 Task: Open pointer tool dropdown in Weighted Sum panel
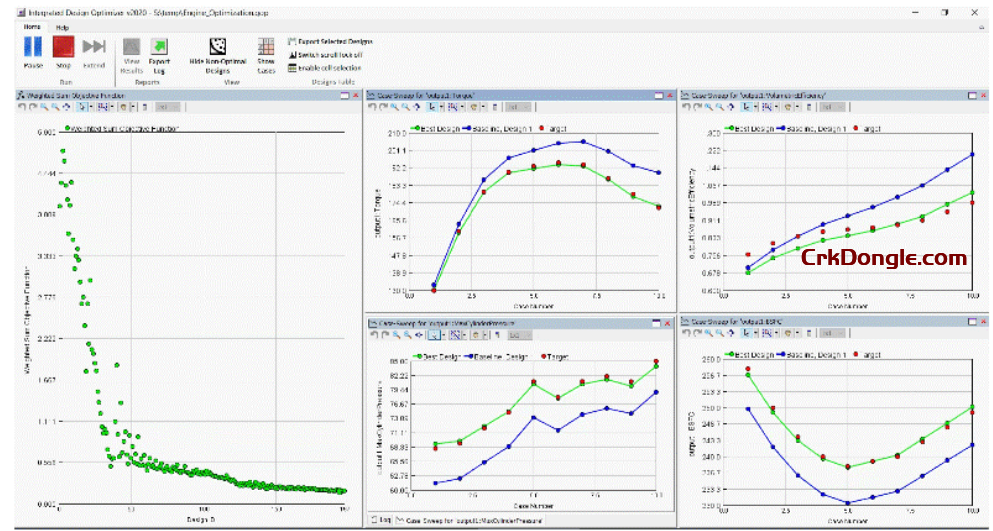coord(89,106)
